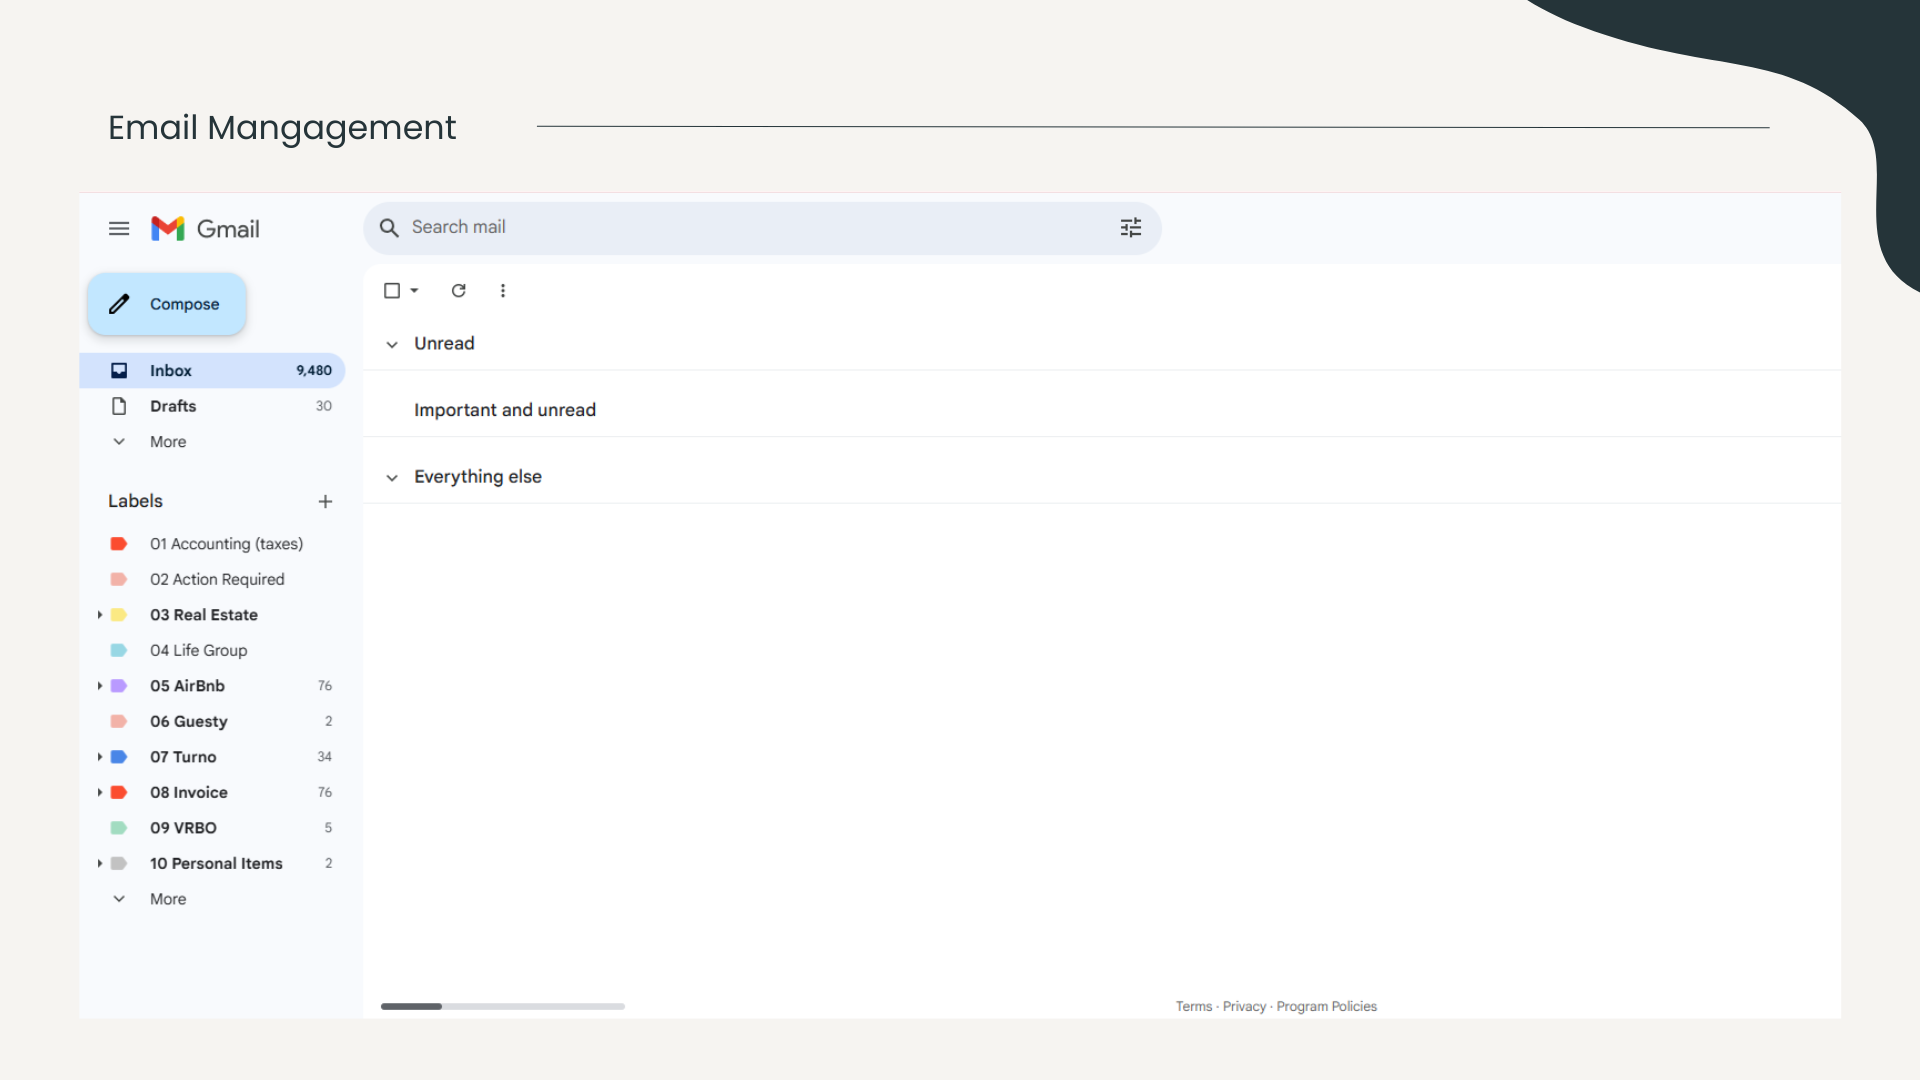Tick the select-all checkbox in toolbar
This screenshot has height=1080, width=1920.
pyautogui.click(x=392, y=291)
